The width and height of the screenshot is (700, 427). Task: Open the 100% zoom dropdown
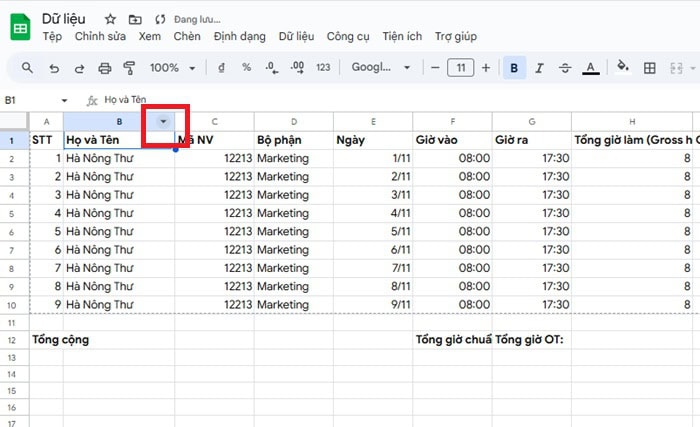[172, 68]
